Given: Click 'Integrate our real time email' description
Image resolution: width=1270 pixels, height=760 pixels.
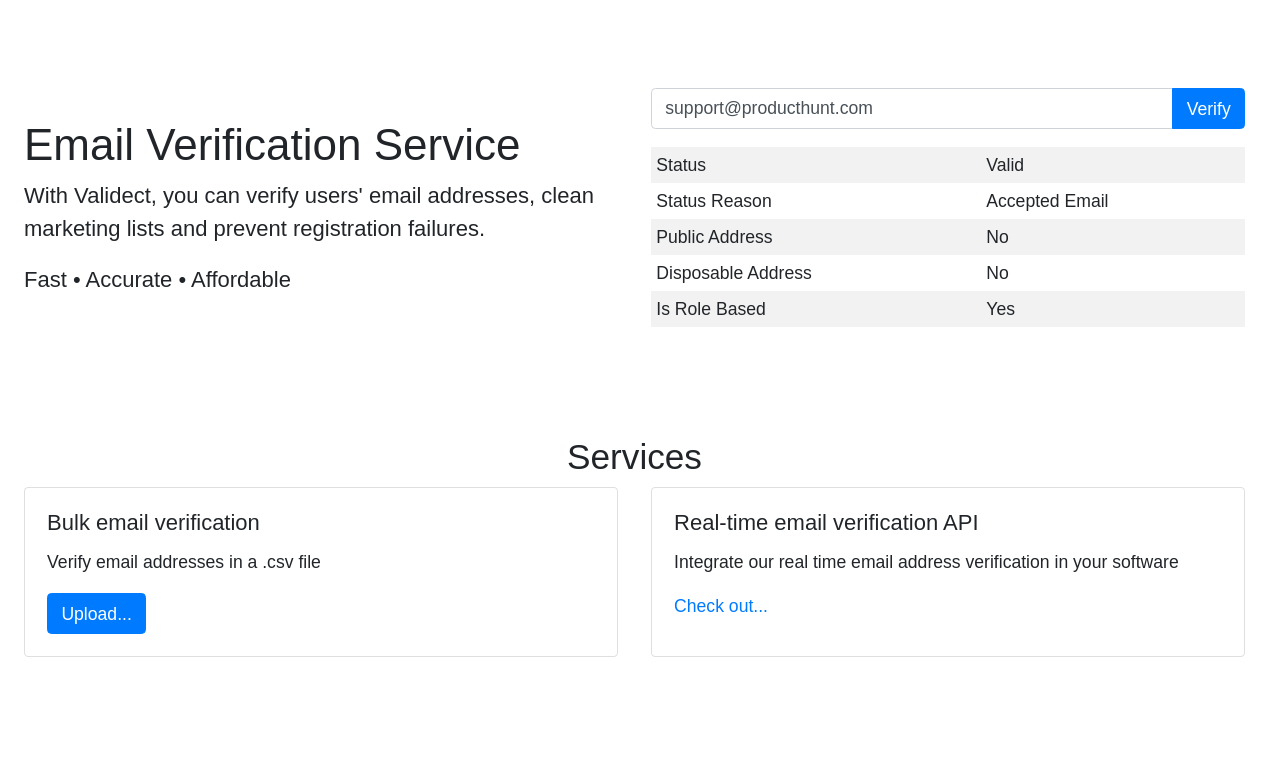Looking at the screenshot, I should coord(926,562).
